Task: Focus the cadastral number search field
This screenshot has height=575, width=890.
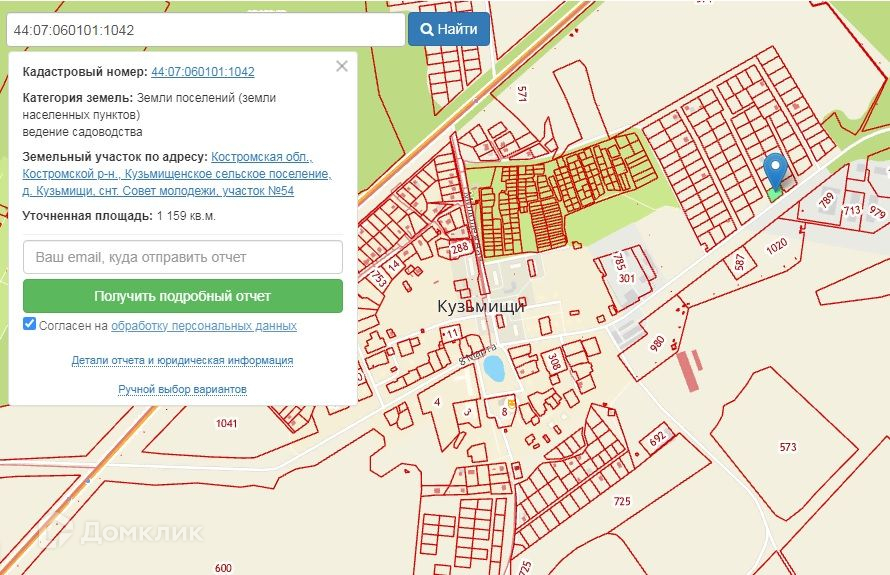Action: tap(205, 30)
